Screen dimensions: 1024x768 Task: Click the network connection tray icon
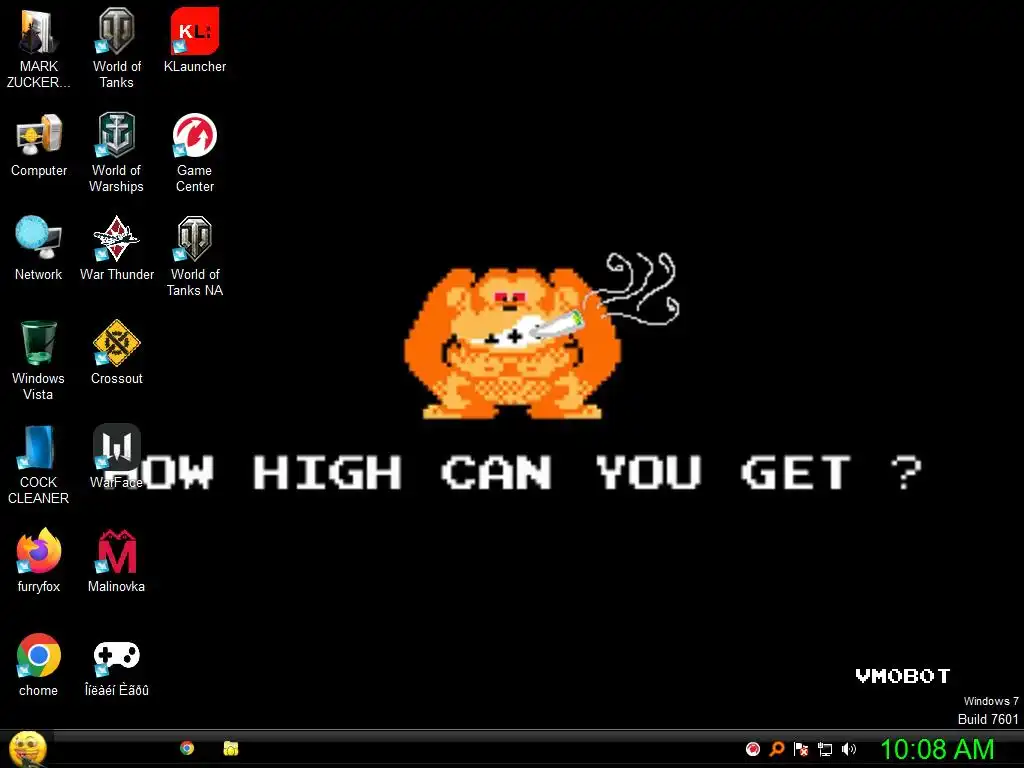(x=825, y=749)
